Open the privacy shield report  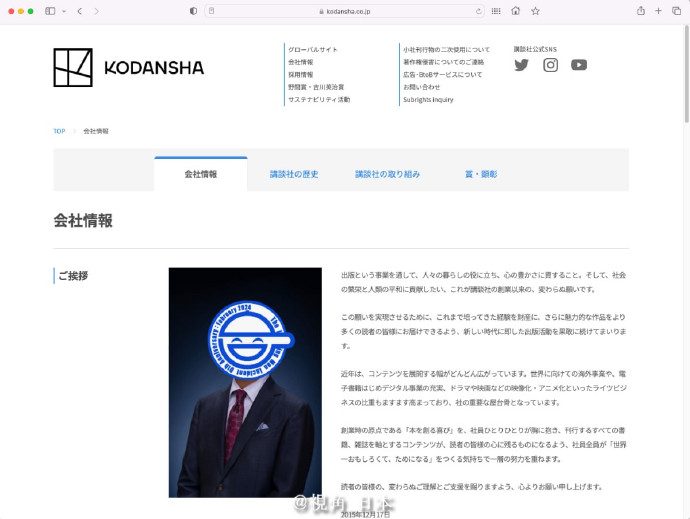tap(193, 11)
